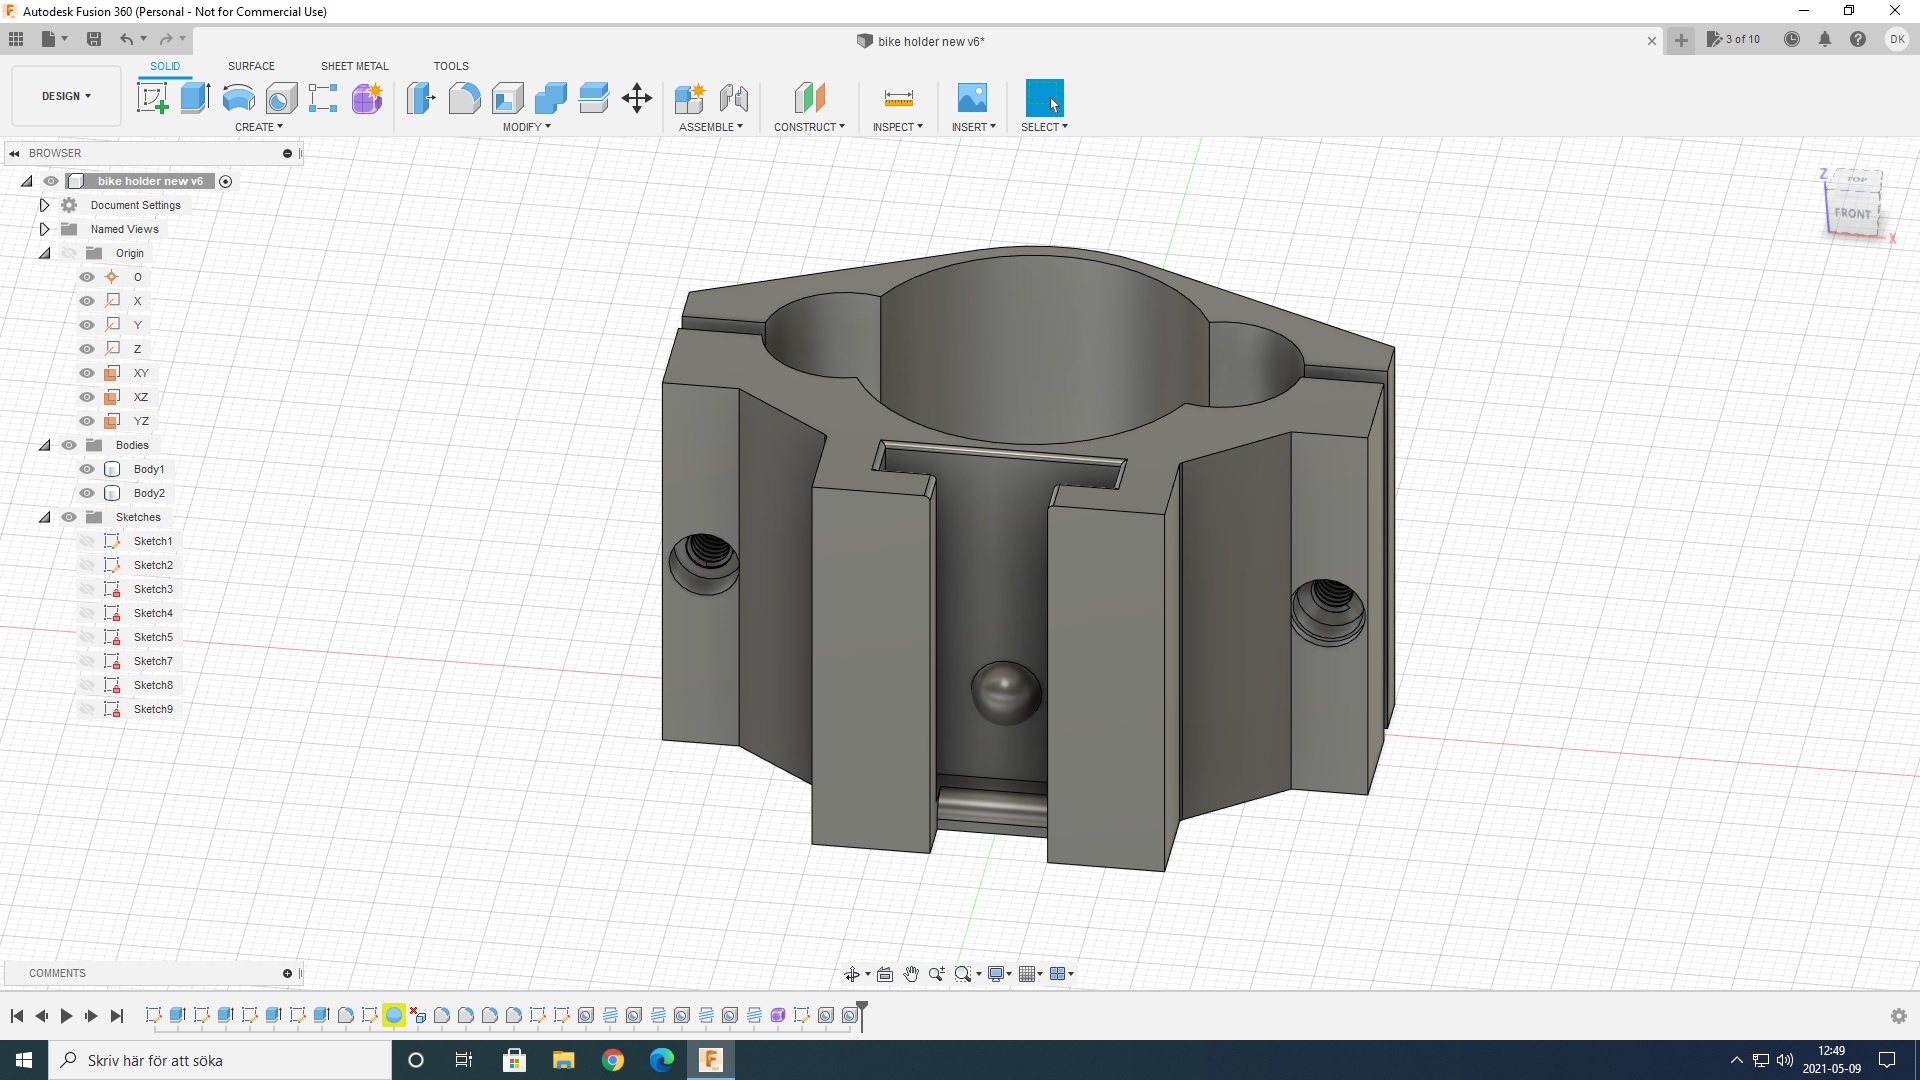
Task: Select the Extrude tool in toolbar
Action: pos(195,98)
